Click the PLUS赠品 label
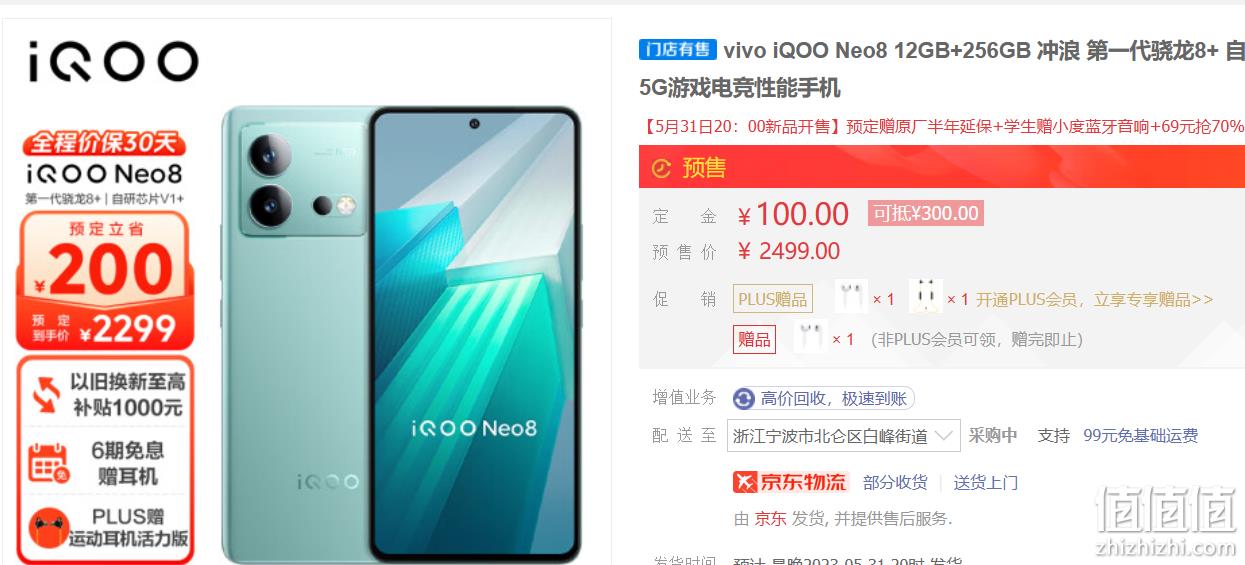Image resolution: width=1245 pixels, height=565 pixels. click(773, 299)
